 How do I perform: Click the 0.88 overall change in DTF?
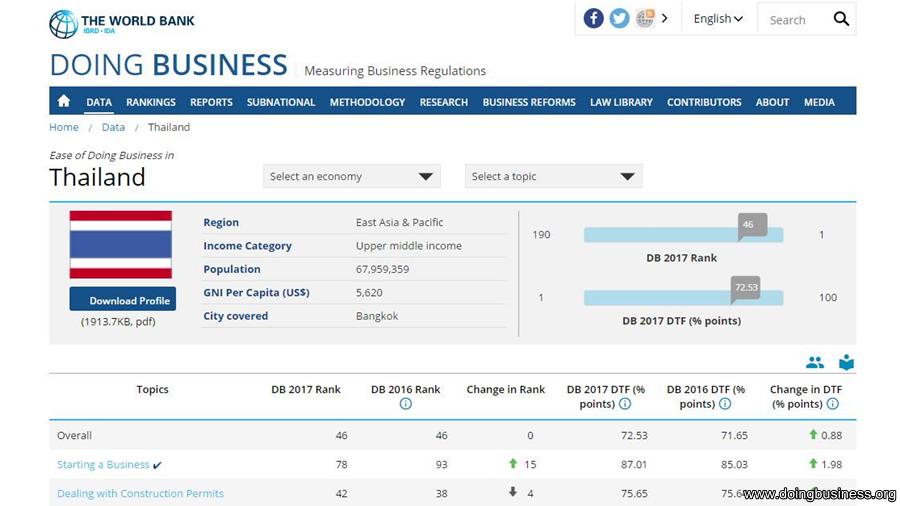(x=832, y=435)
